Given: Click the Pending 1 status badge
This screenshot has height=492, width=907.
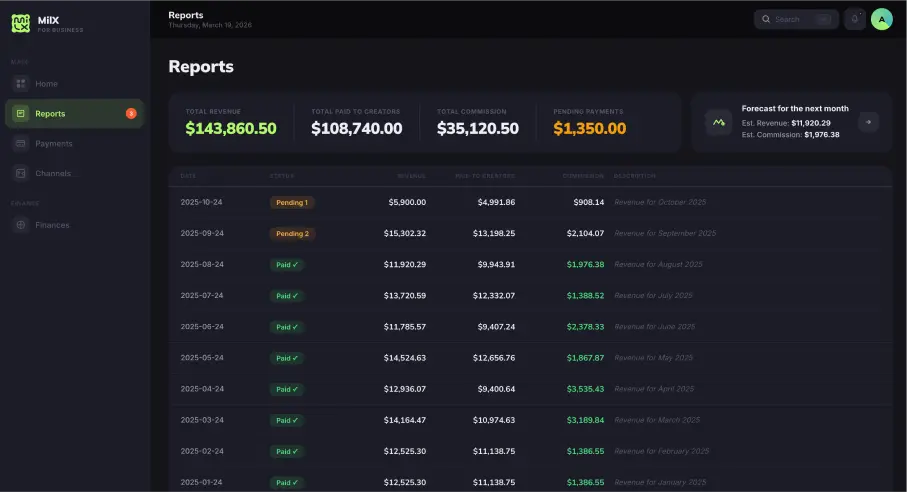Looking at the screenshot, I should tap(291, 202).
